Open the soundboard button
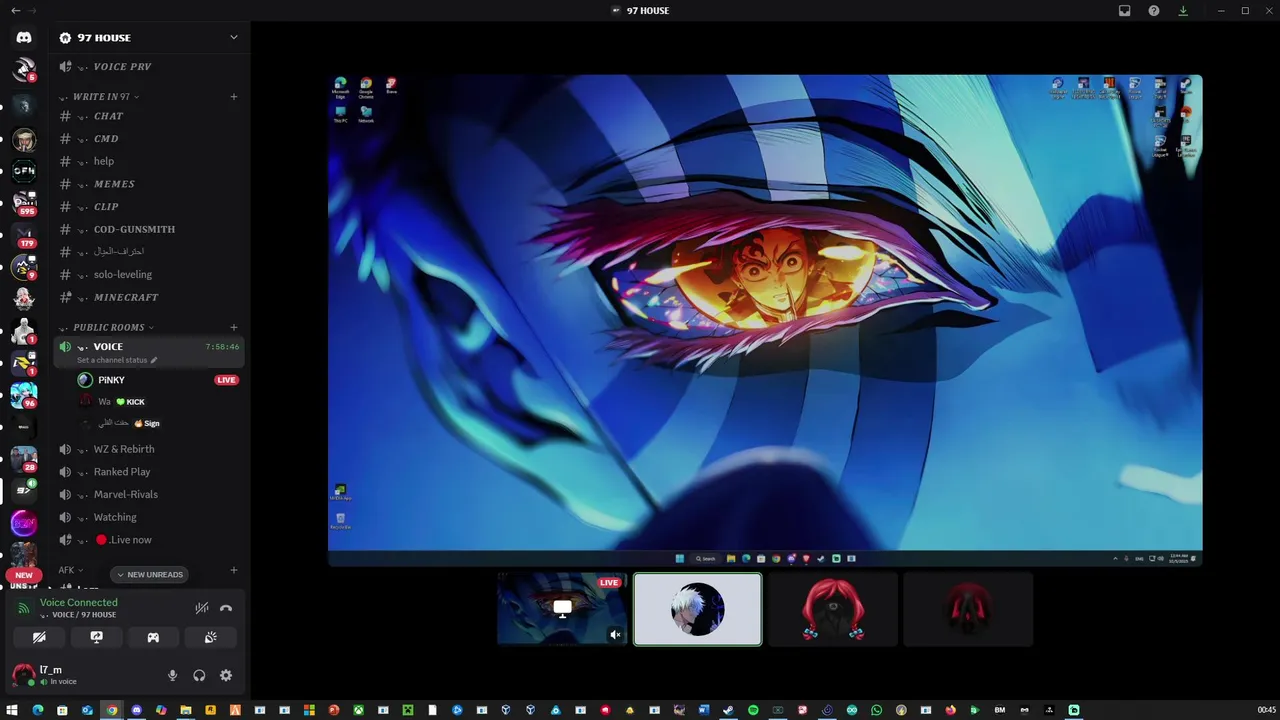This screenshot has width=1280, height=720. (x=210, y=637)
